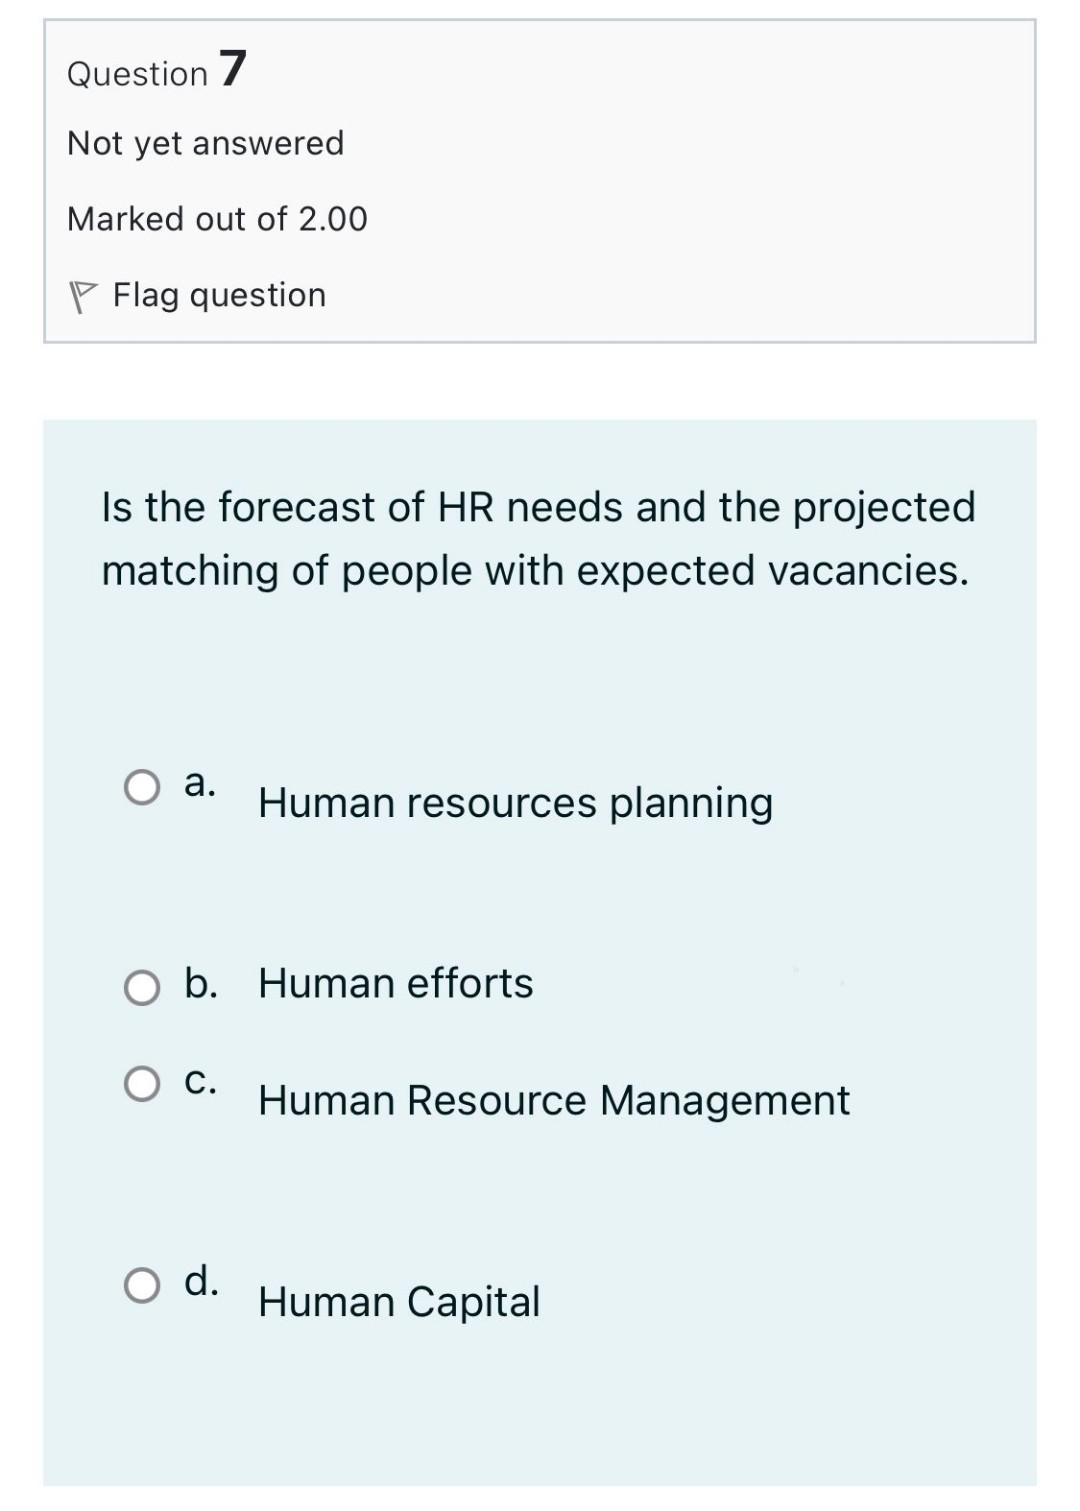Click the Human Capital answer text
The width and height of the screenshot is (1080, 1511).
(399, 1302)
